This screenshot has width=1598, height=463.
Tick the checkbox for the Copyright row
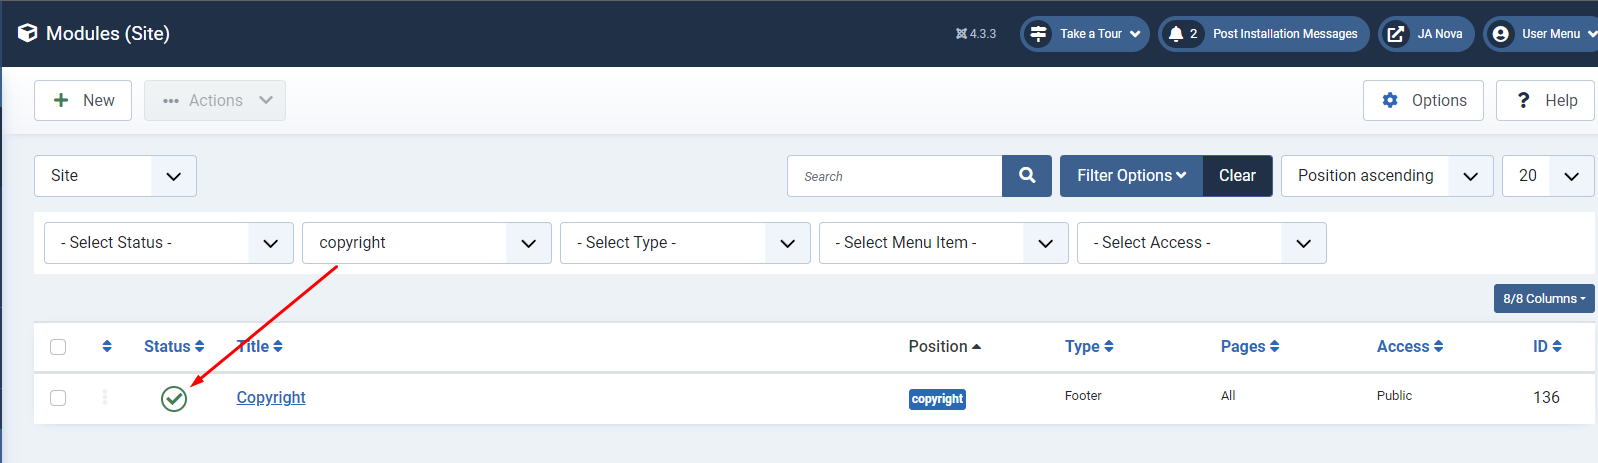pos(58,398)
